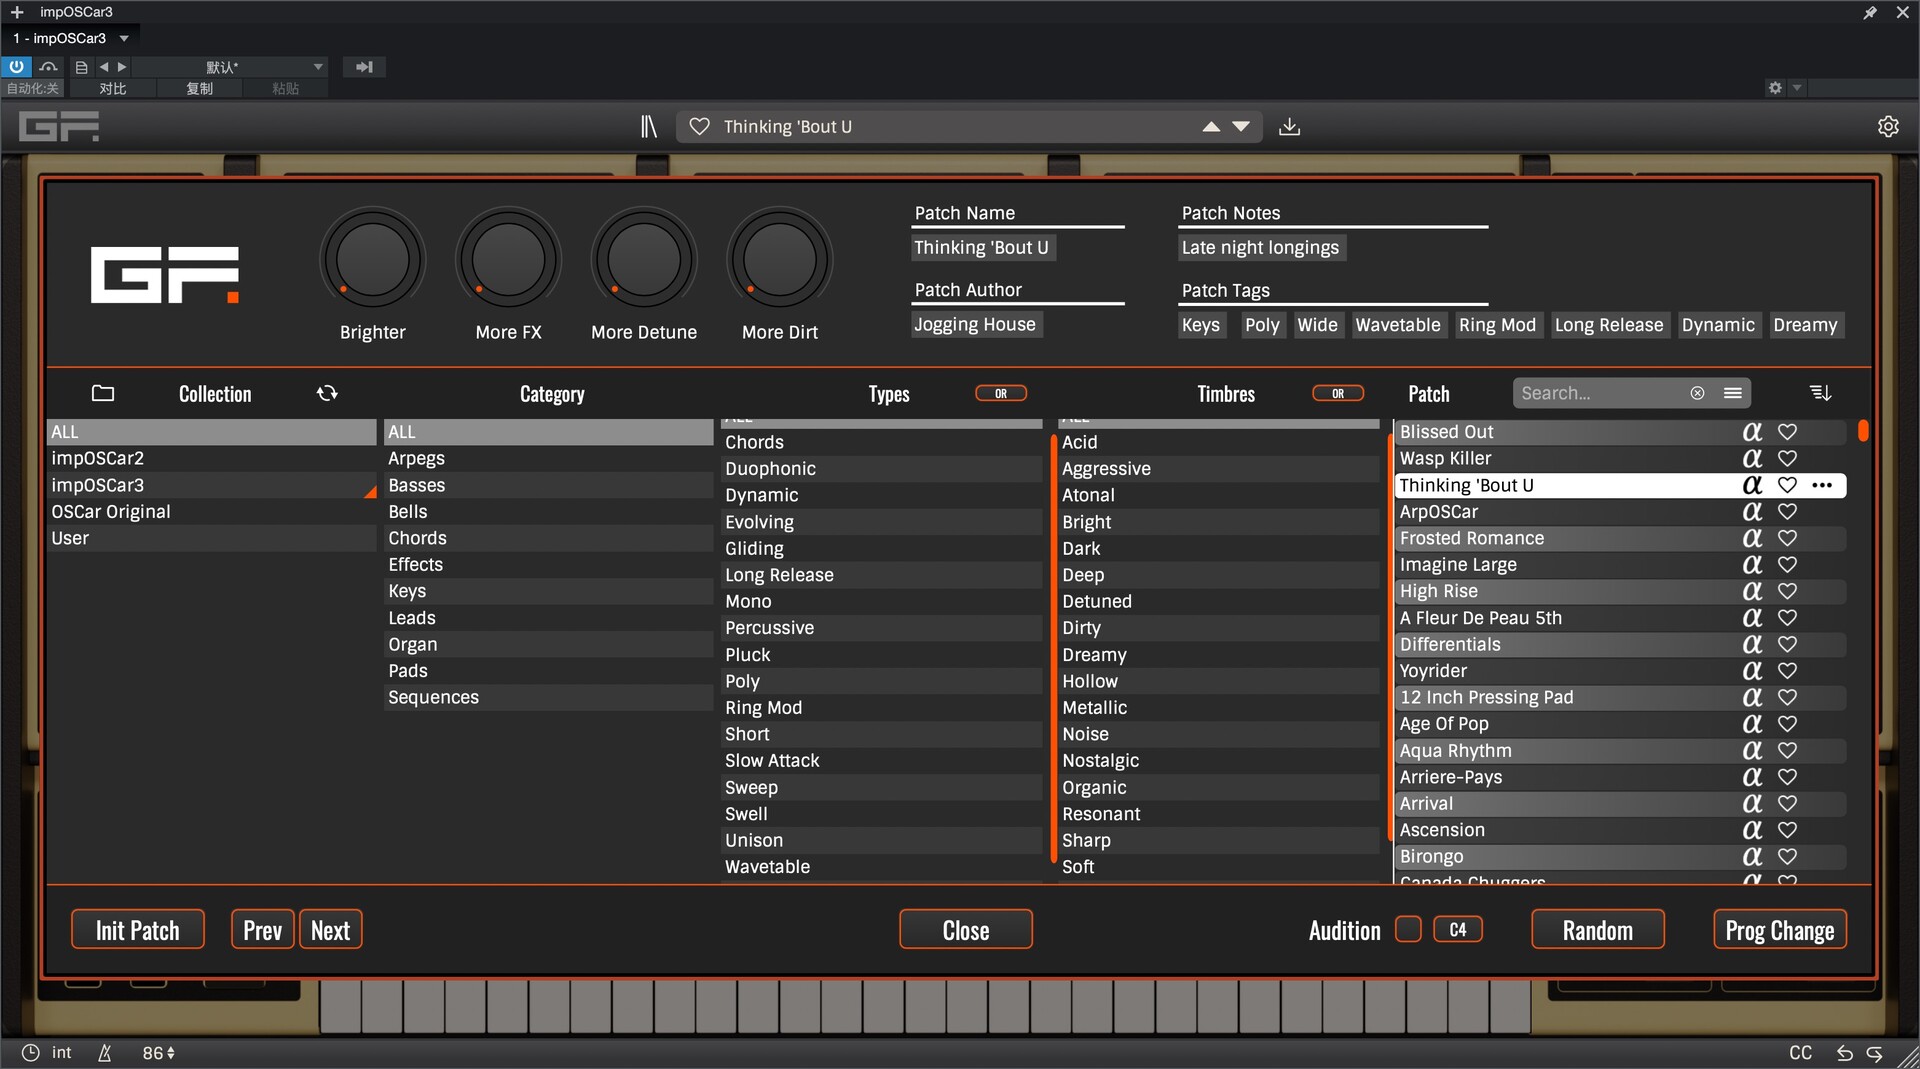Open the preset dropdown in host toolbar
The height and width of the screenshot is (1069, 1920).
(x=318, y=67)
